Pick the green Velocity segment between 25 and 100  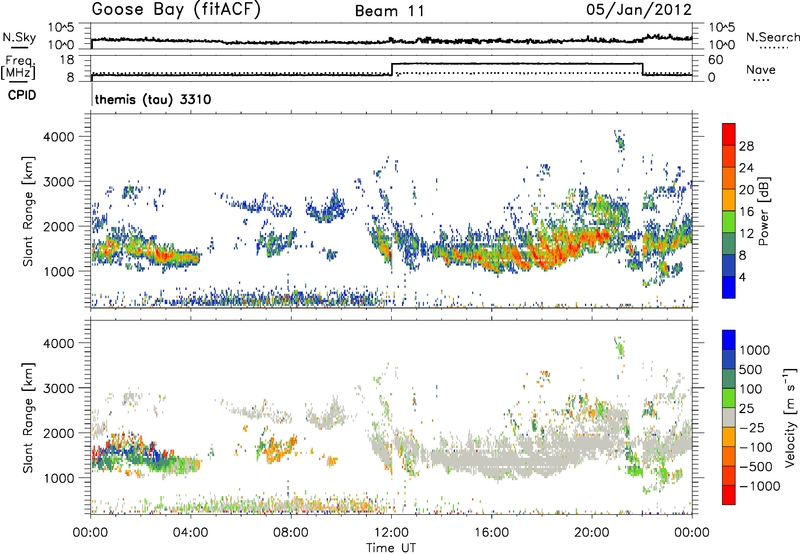click(x=729, y=398)
